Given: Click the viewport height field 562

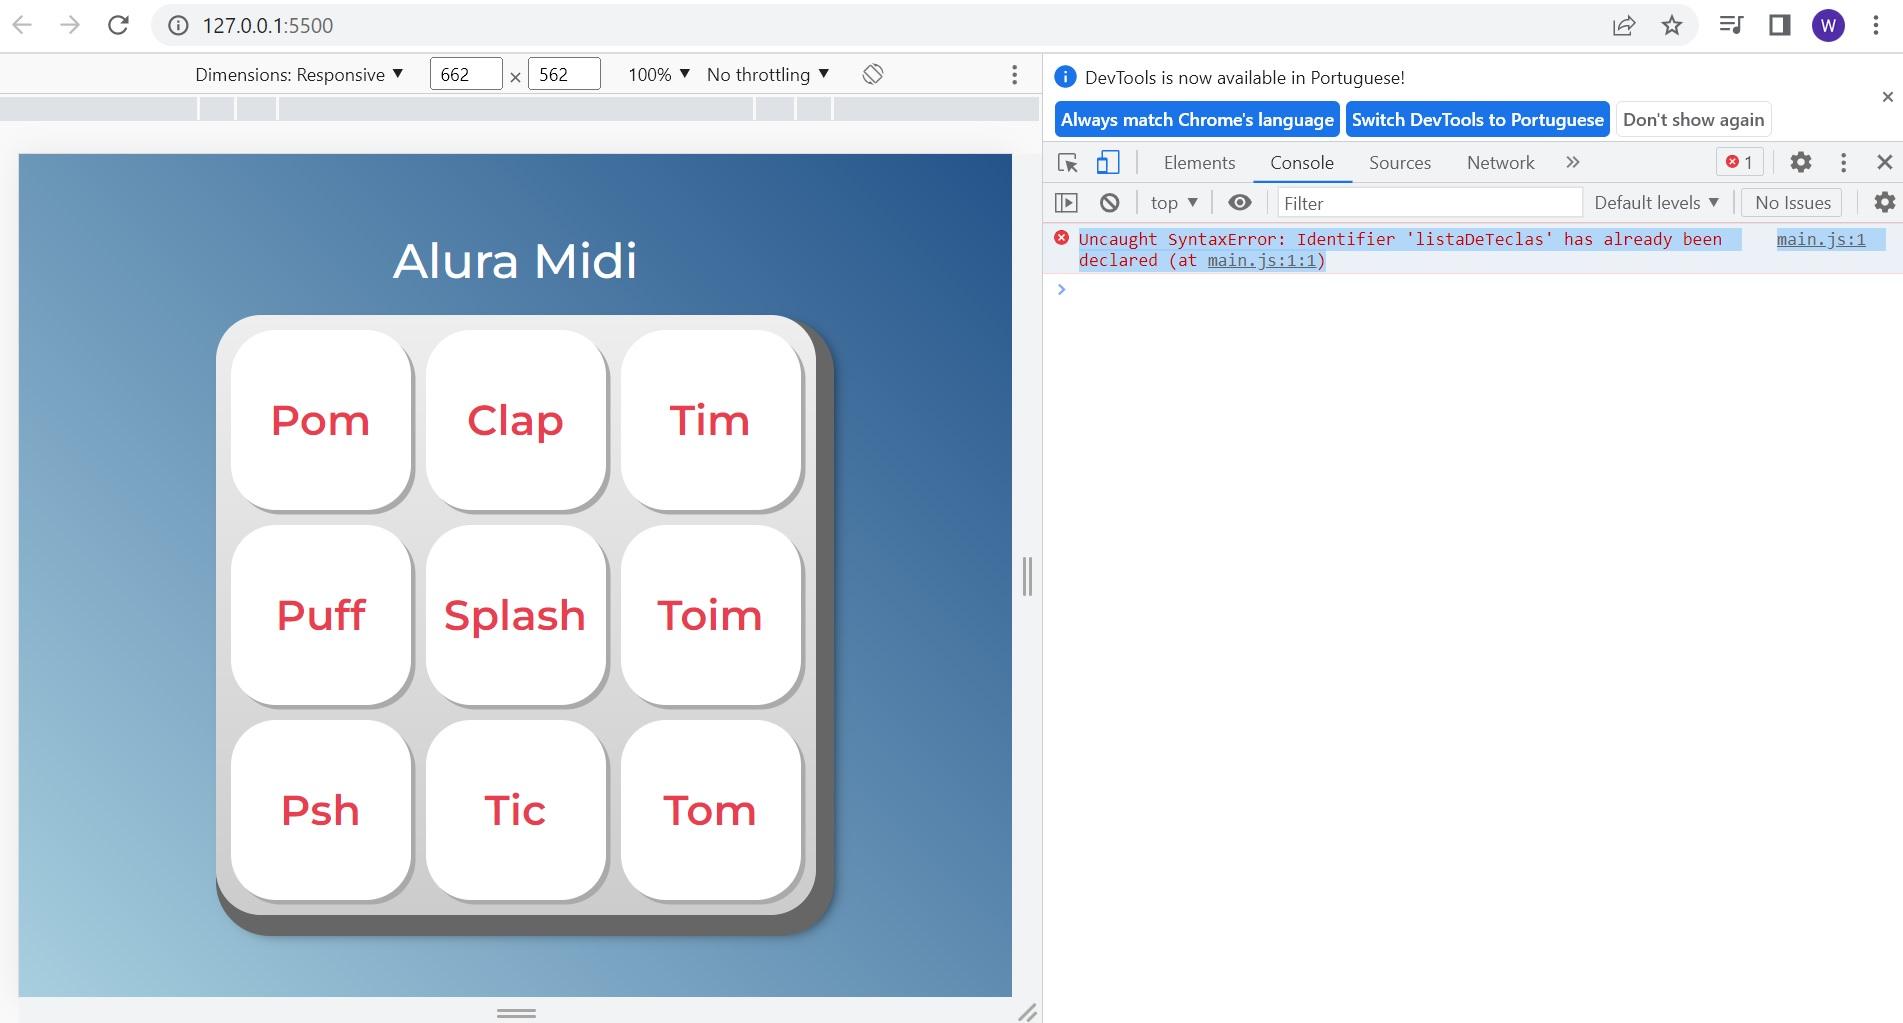Looking at the screenshot, I should (564, 75).
